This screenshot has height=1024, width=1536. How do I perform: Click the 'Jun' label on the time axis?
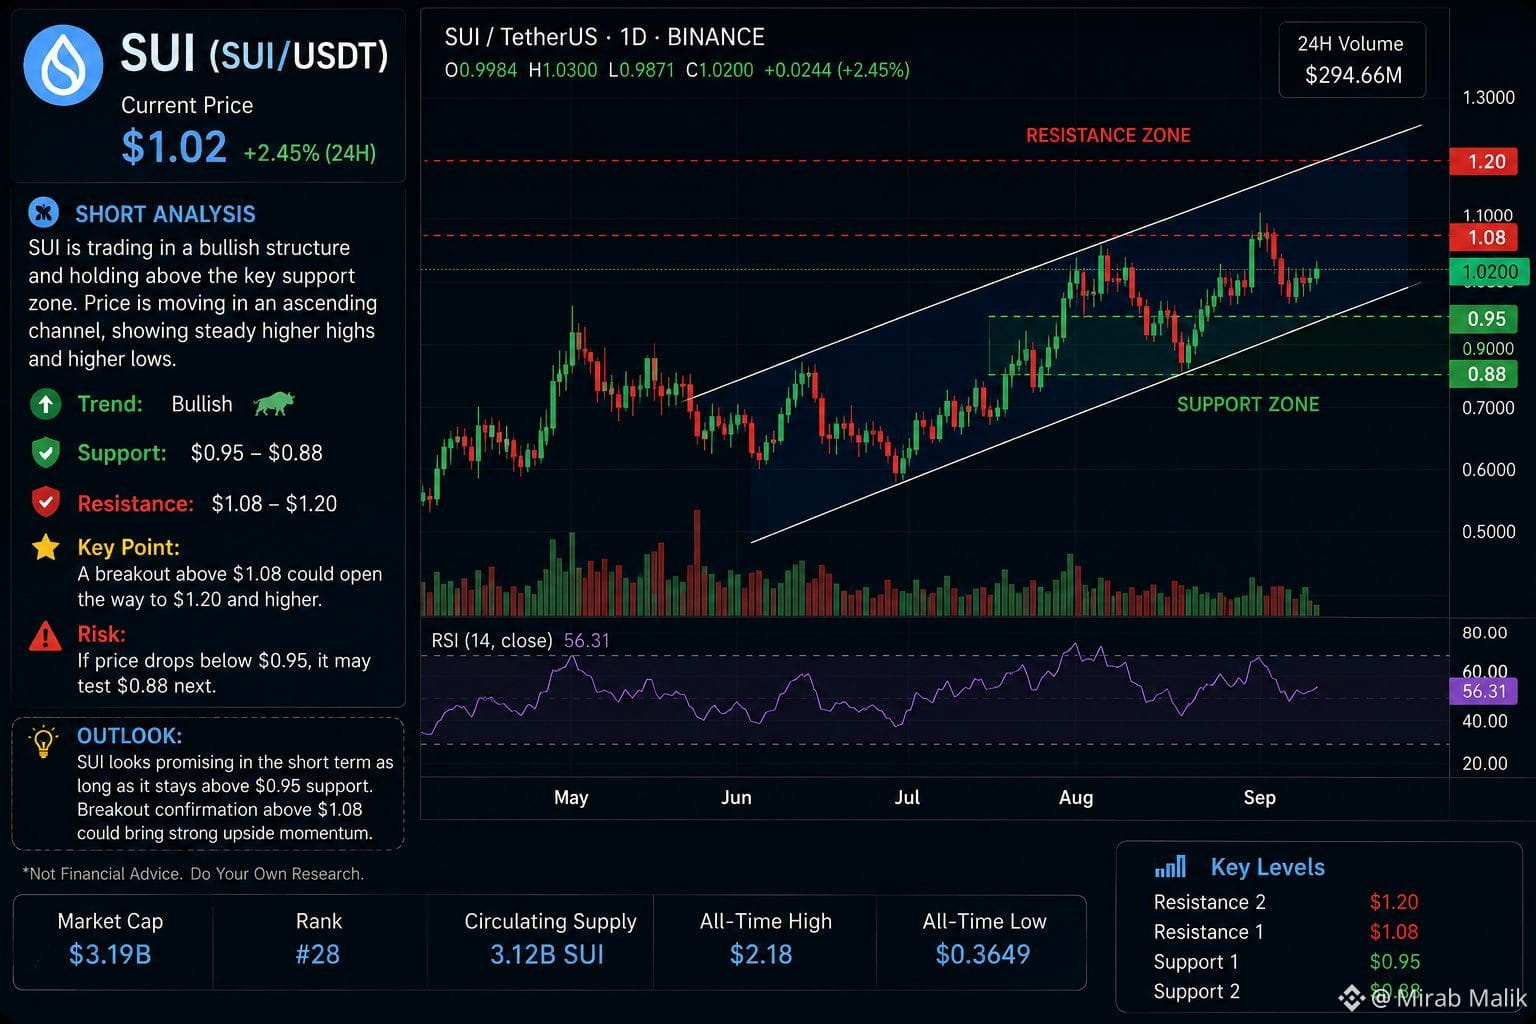(x=736, y=797)
